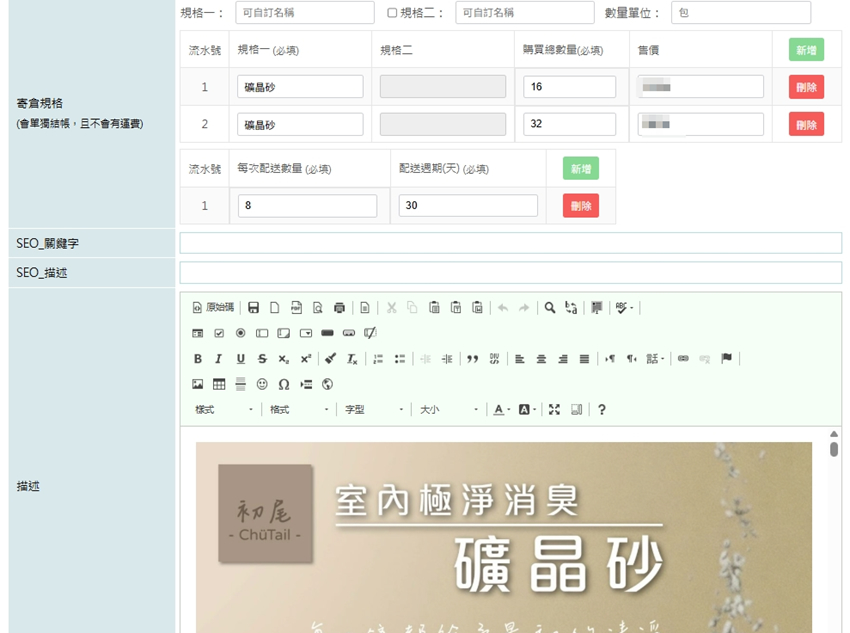Screen dimensions: 850x633
Task: Align text left
Action: tap(520, 359)
